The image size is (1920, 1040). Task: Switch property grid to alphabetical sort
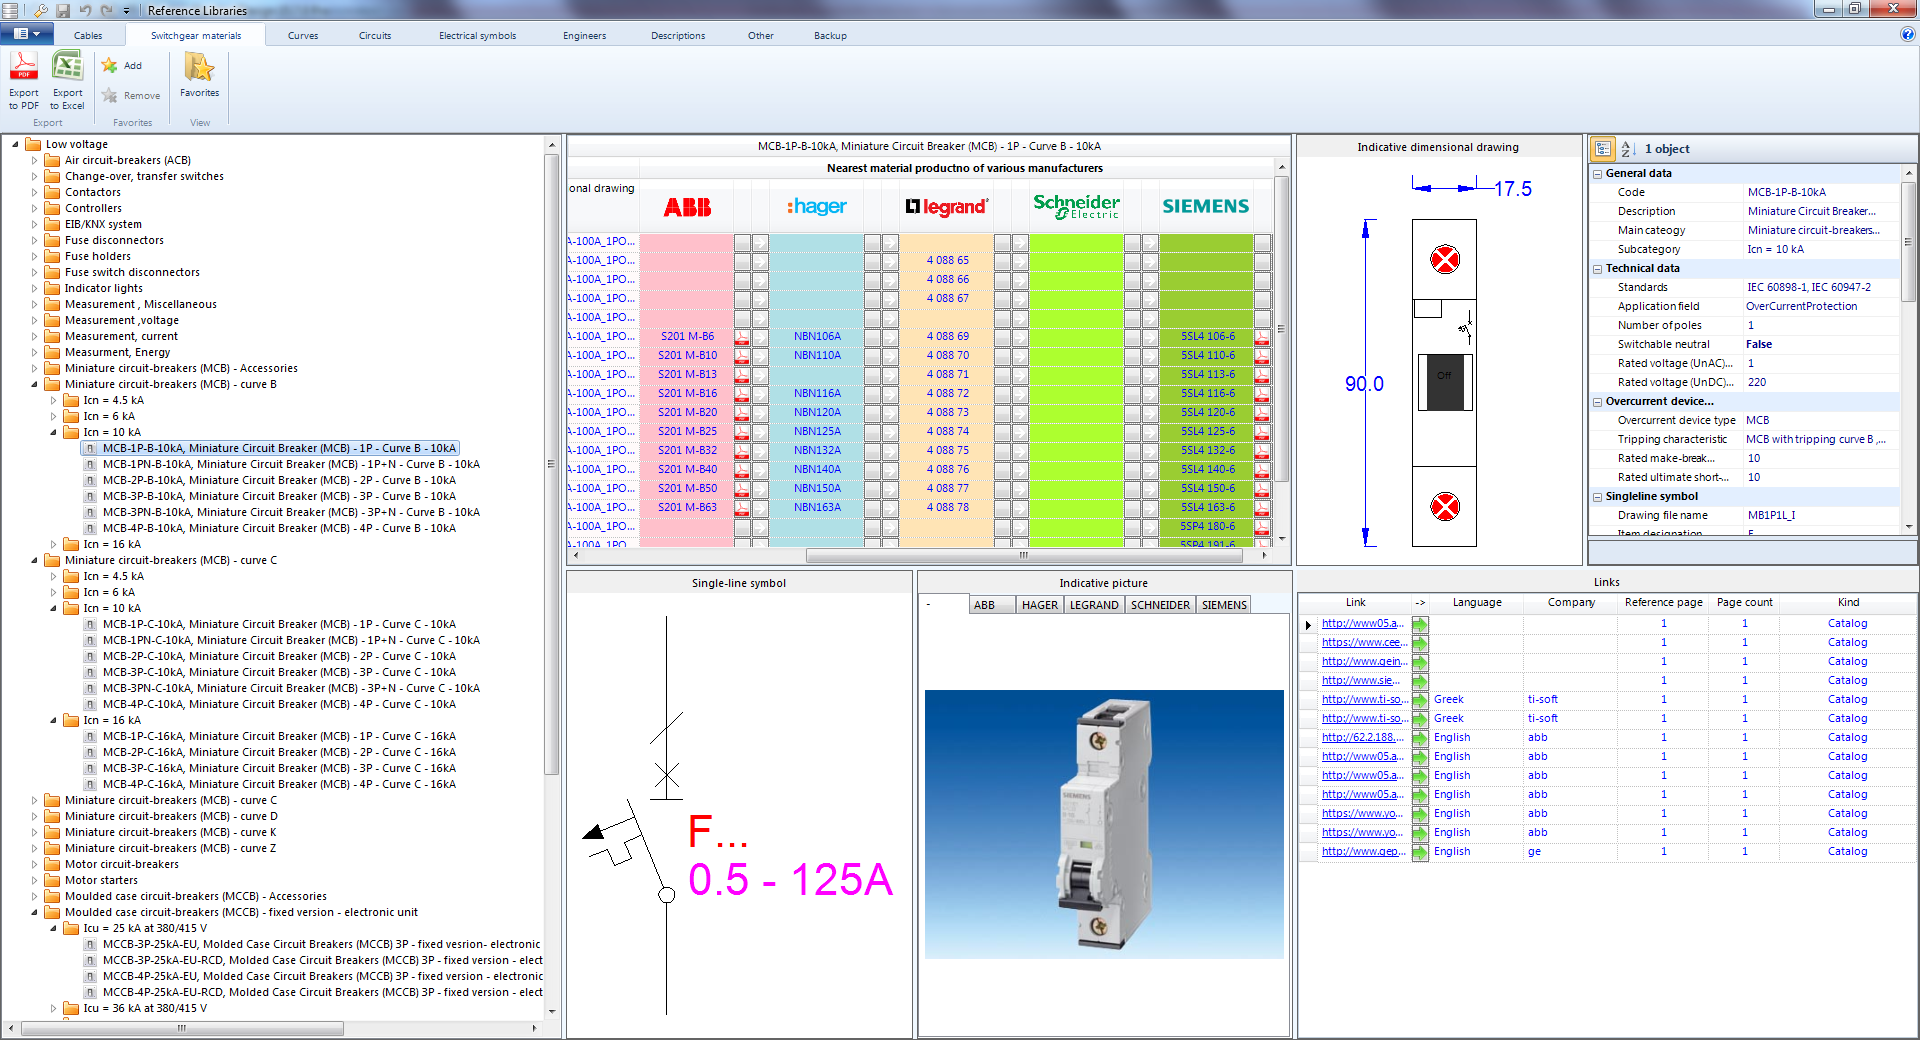(x=1627, y=149)
